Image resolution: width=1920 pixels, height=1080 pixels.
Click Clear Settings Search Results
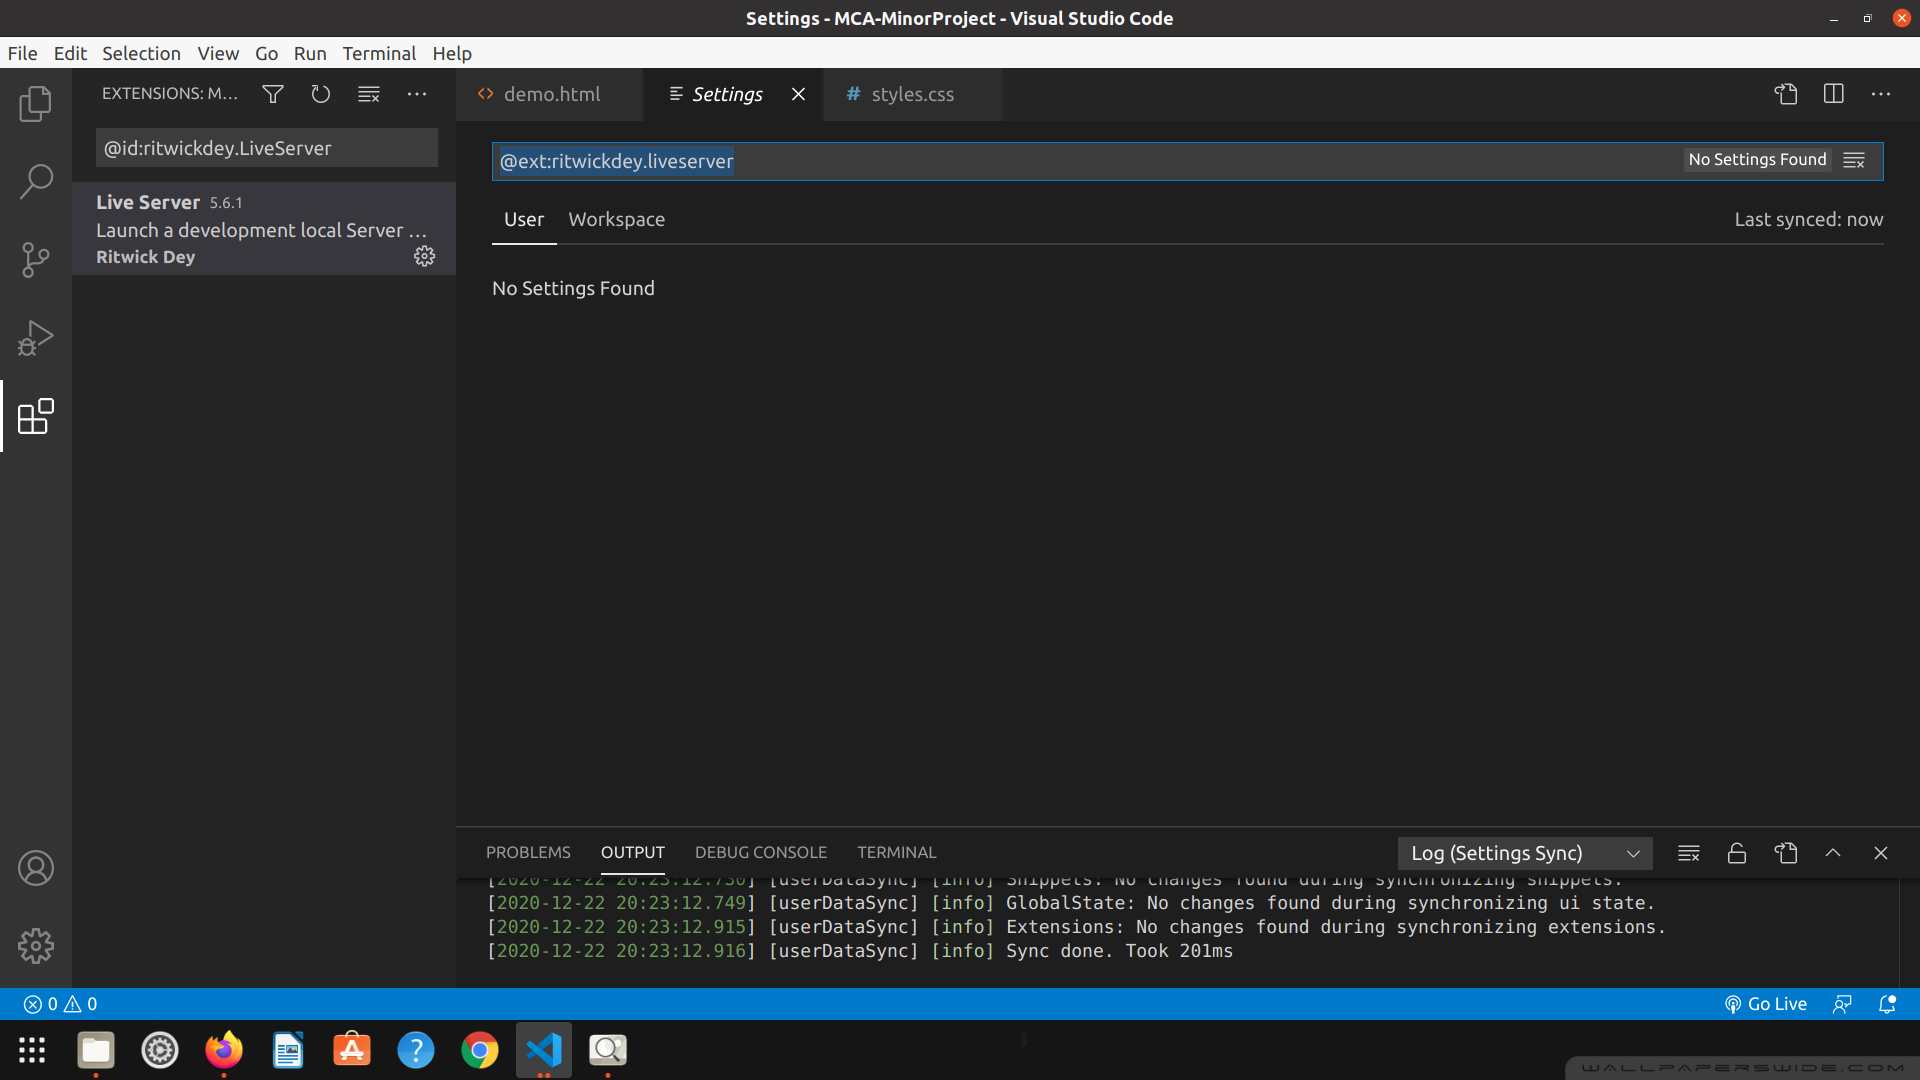pyautogui.click(x=1854, y=160)
